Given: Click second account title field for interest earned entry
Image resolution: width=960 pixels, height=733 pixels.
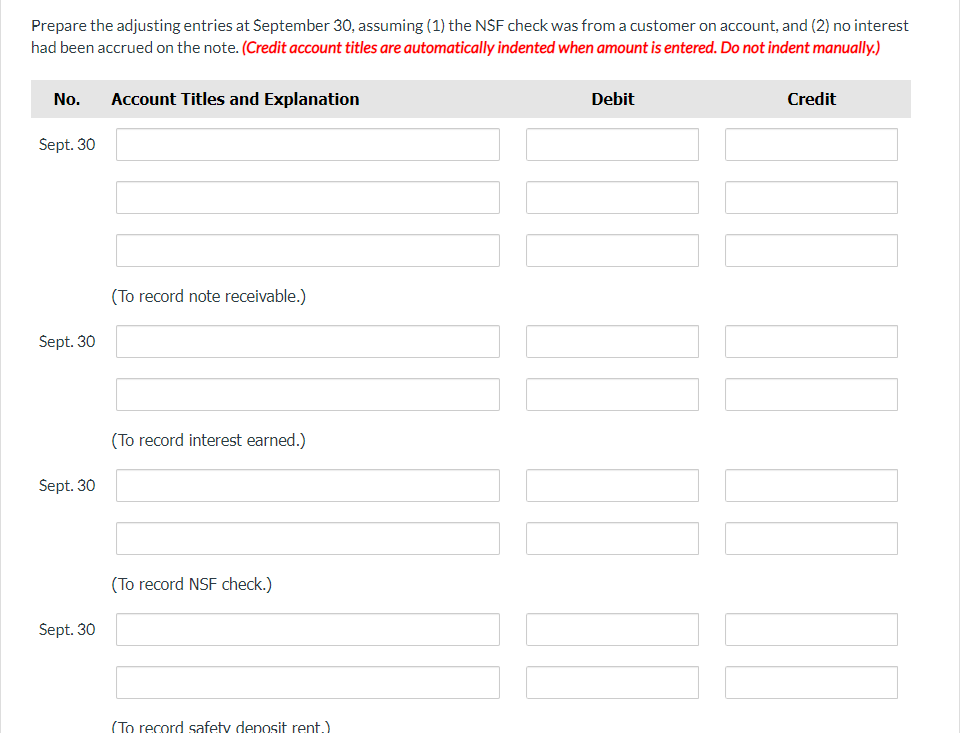Looking at the screenshot, I should click(x=307, y=395).
